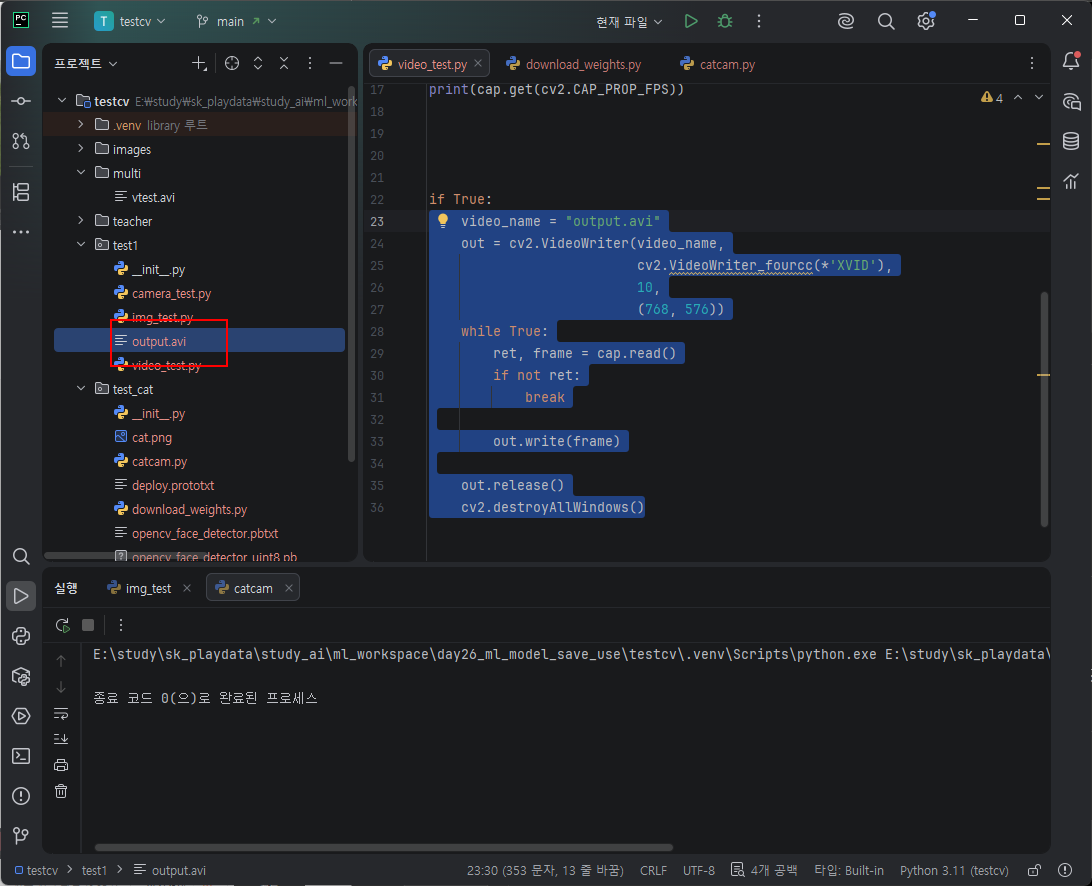Open IDE settings gear

(x=926, y=21)
